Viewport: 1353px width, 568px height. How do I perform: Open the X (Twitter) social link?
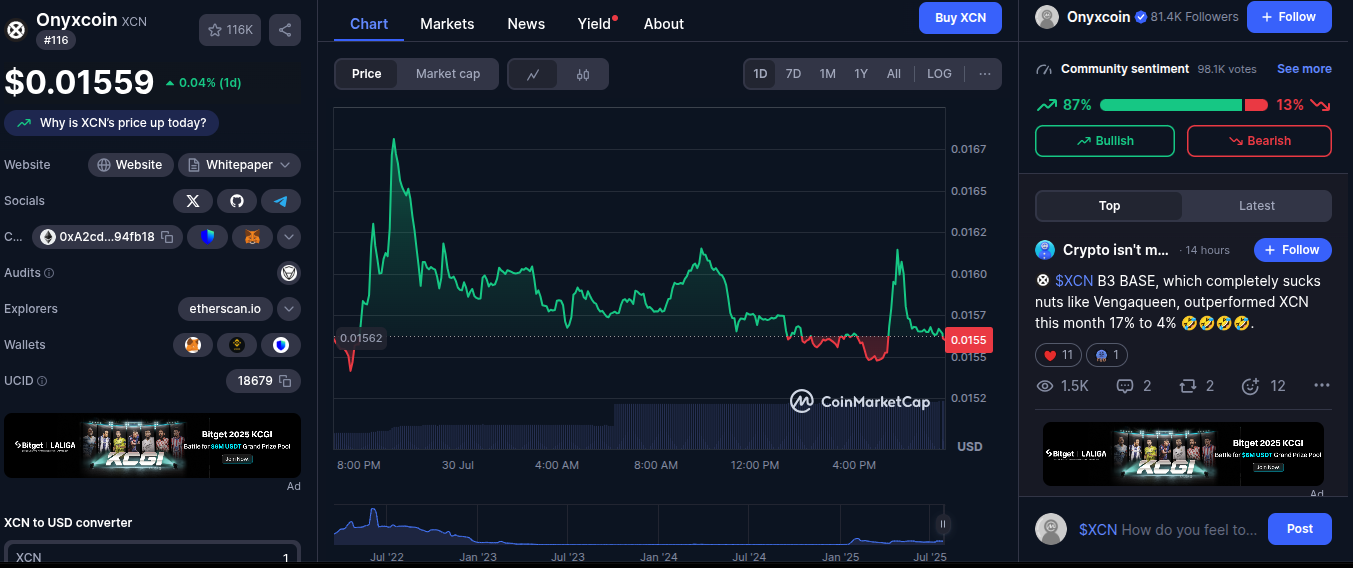(193, 201)
